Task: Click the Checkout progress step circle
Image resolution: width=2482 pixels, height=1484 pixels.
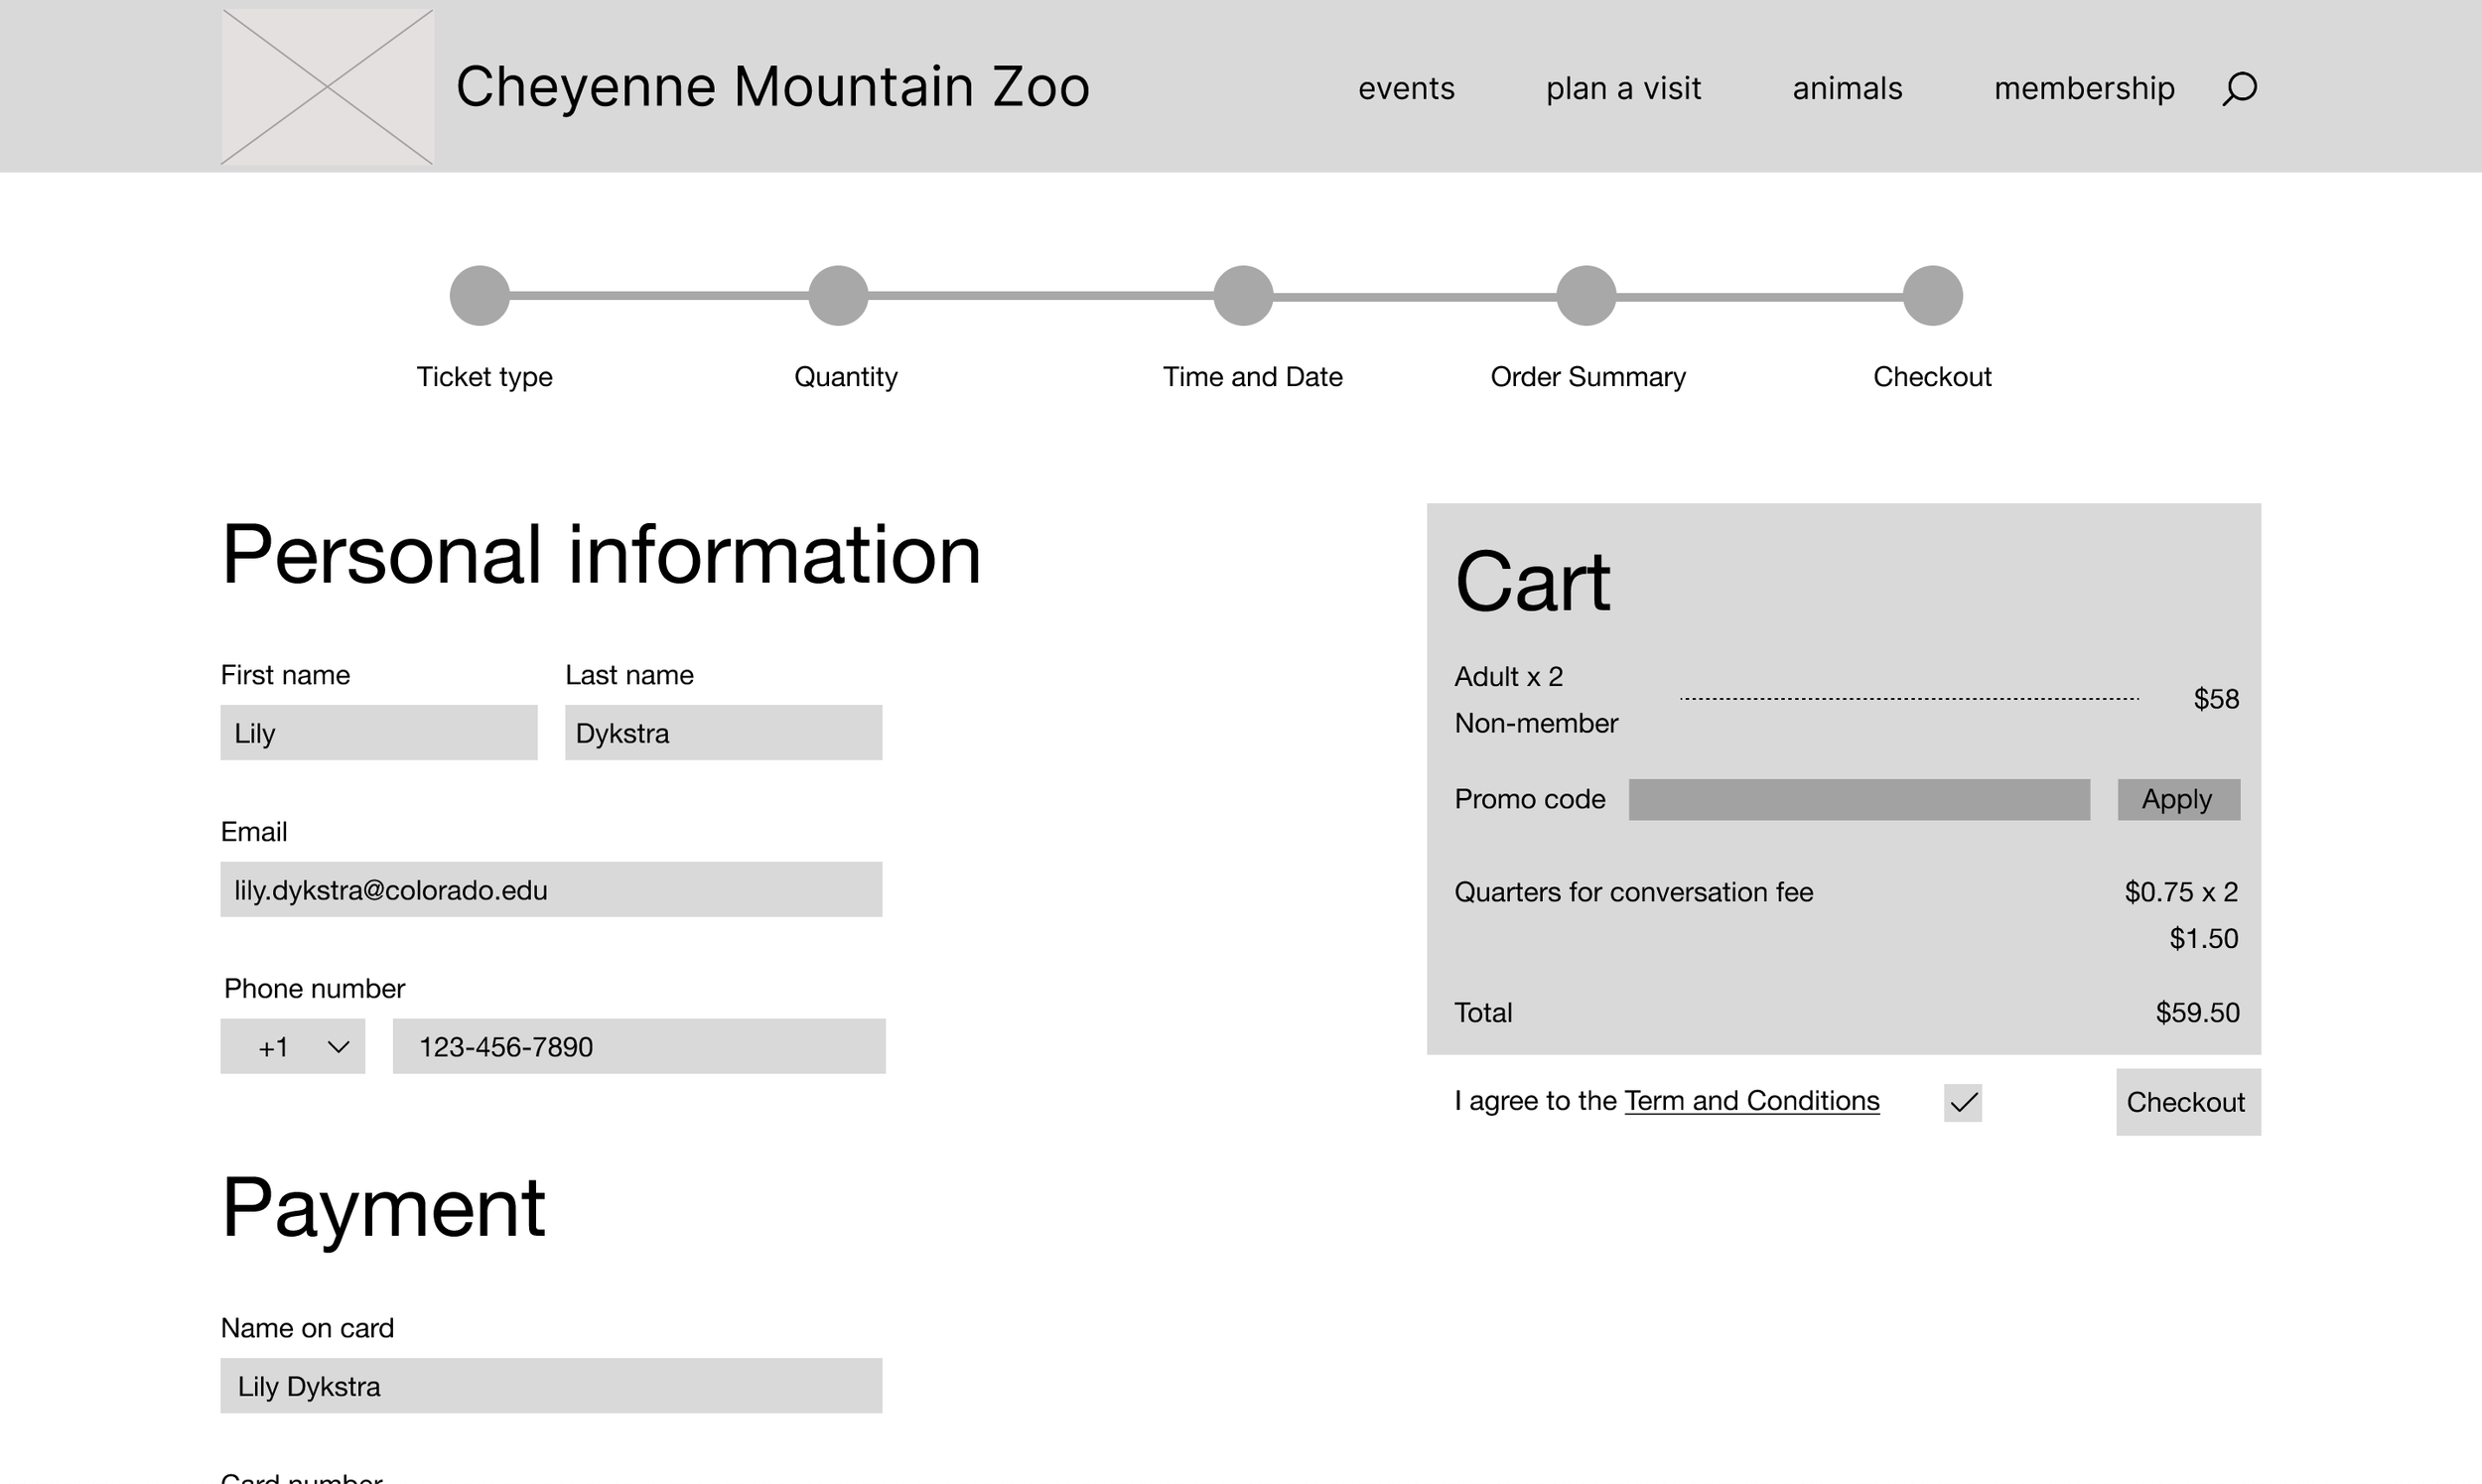Action: coord(1932,296)
